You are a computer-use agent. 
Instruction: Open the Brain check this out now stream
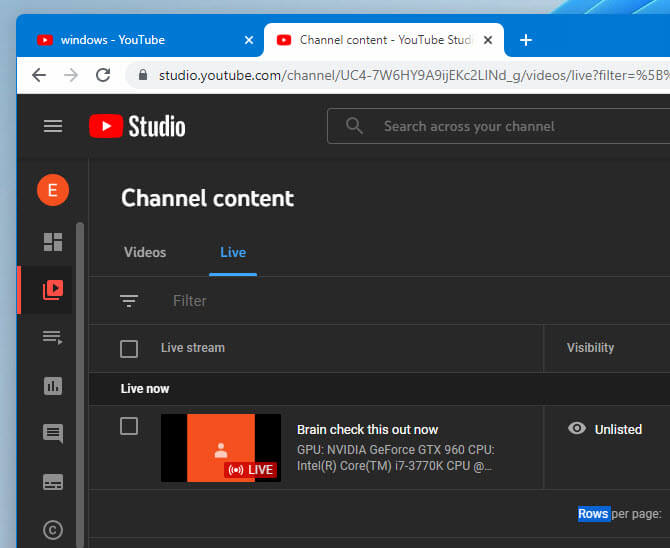point(367,430)
